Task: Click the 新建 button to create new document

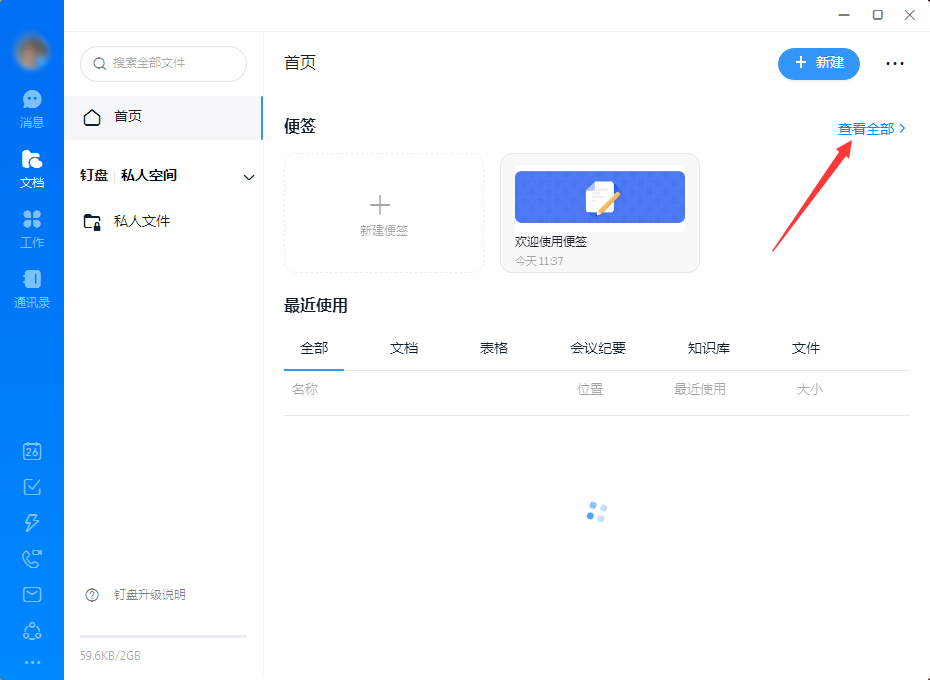Action: coord(818,63)
